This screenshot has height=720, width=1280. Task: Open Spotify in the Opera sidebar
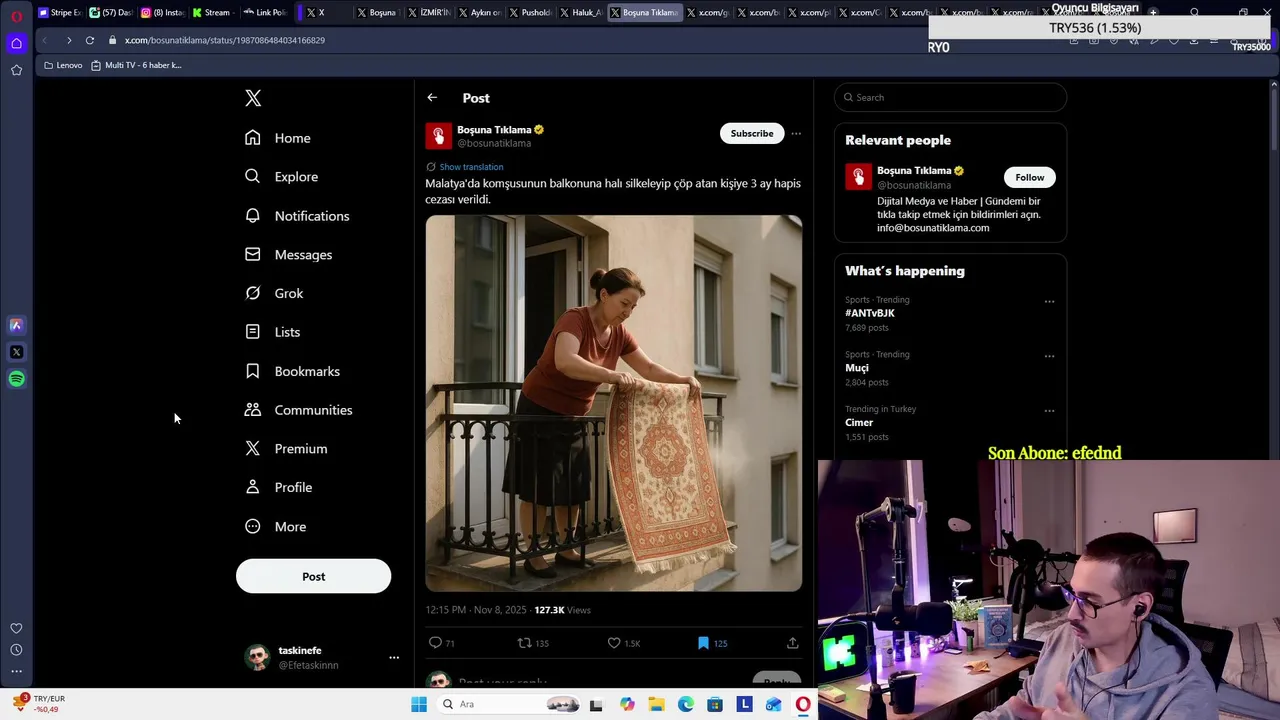tap(16, 379)
